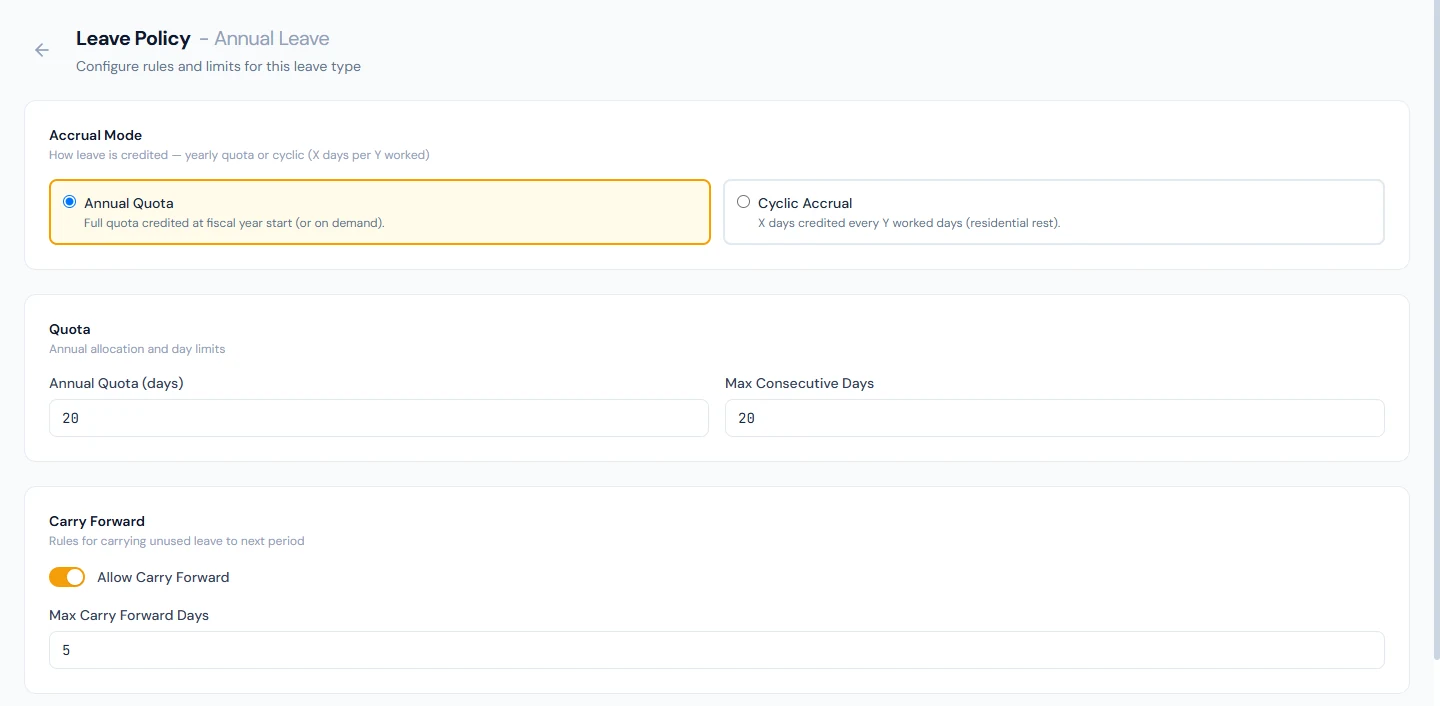Click the "X days credited every Y worked days" description
Screen dimensions: 1440x706
(x=909, y=223)
